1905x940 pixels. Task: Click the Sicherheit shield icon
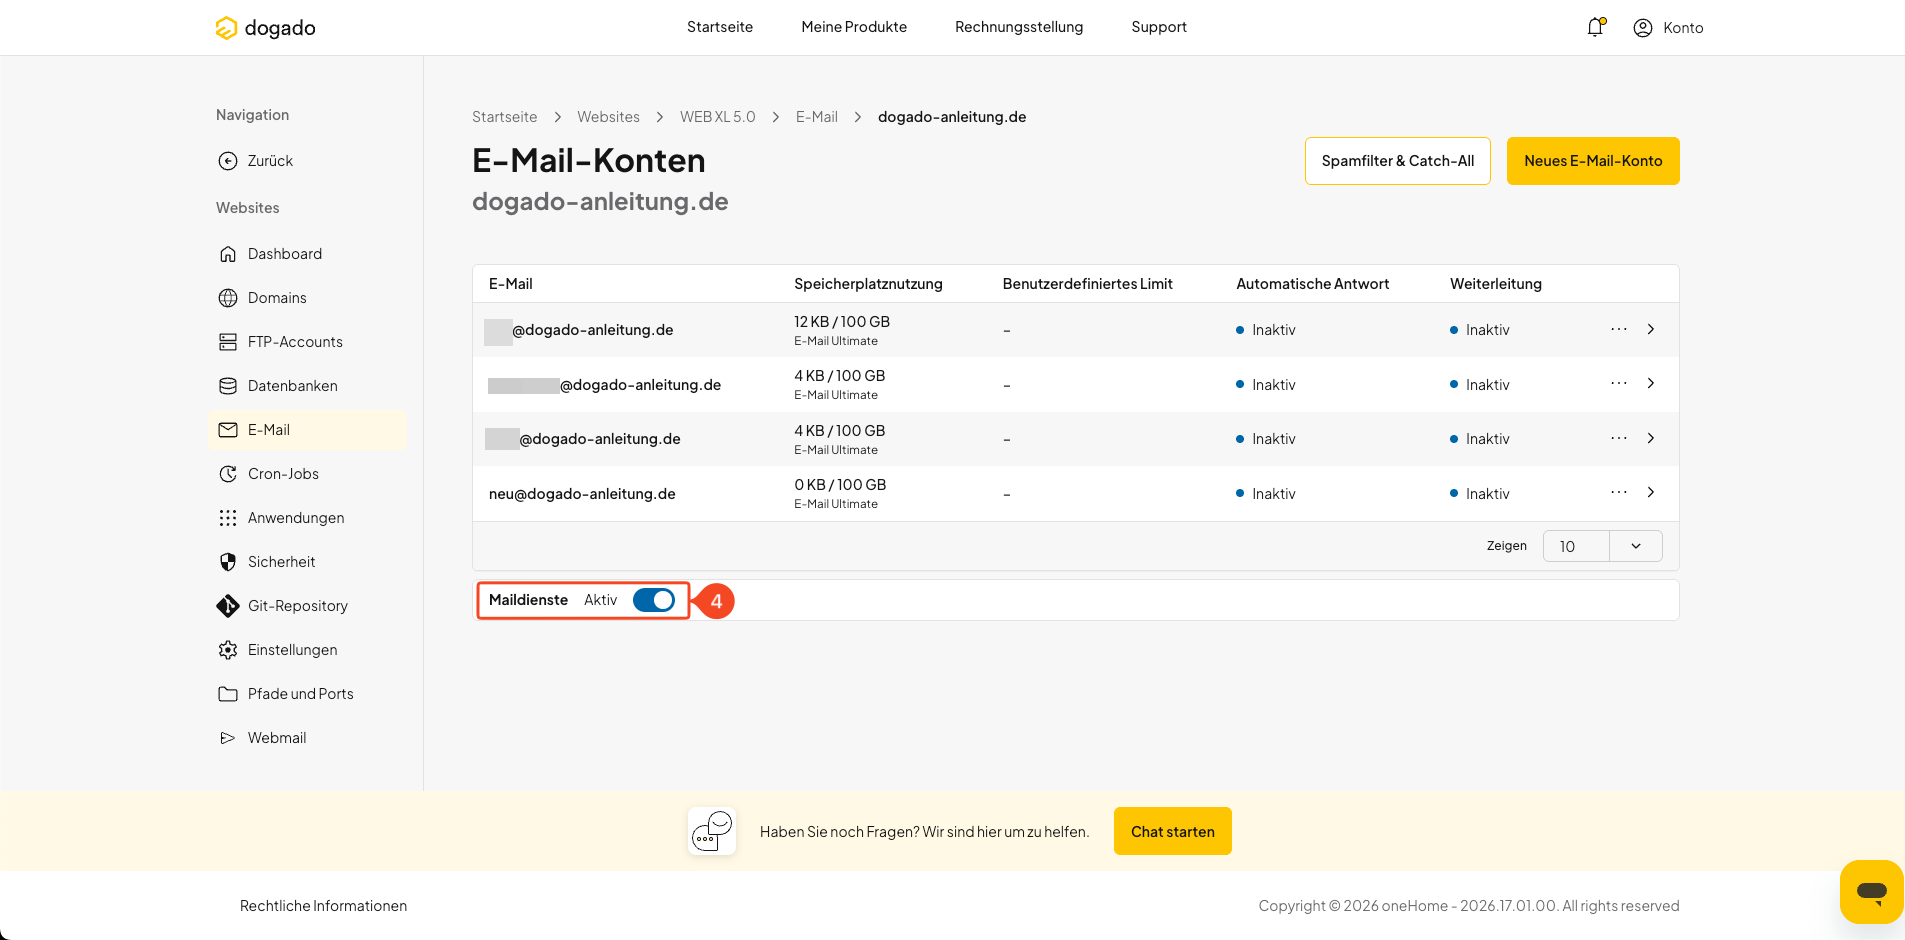click(228, 562)
